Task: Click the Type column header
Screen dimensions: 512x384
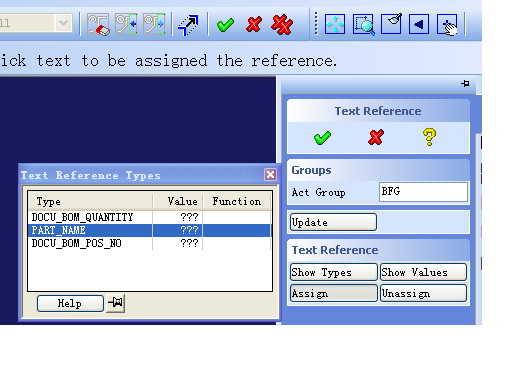Action: click(90, 201)
